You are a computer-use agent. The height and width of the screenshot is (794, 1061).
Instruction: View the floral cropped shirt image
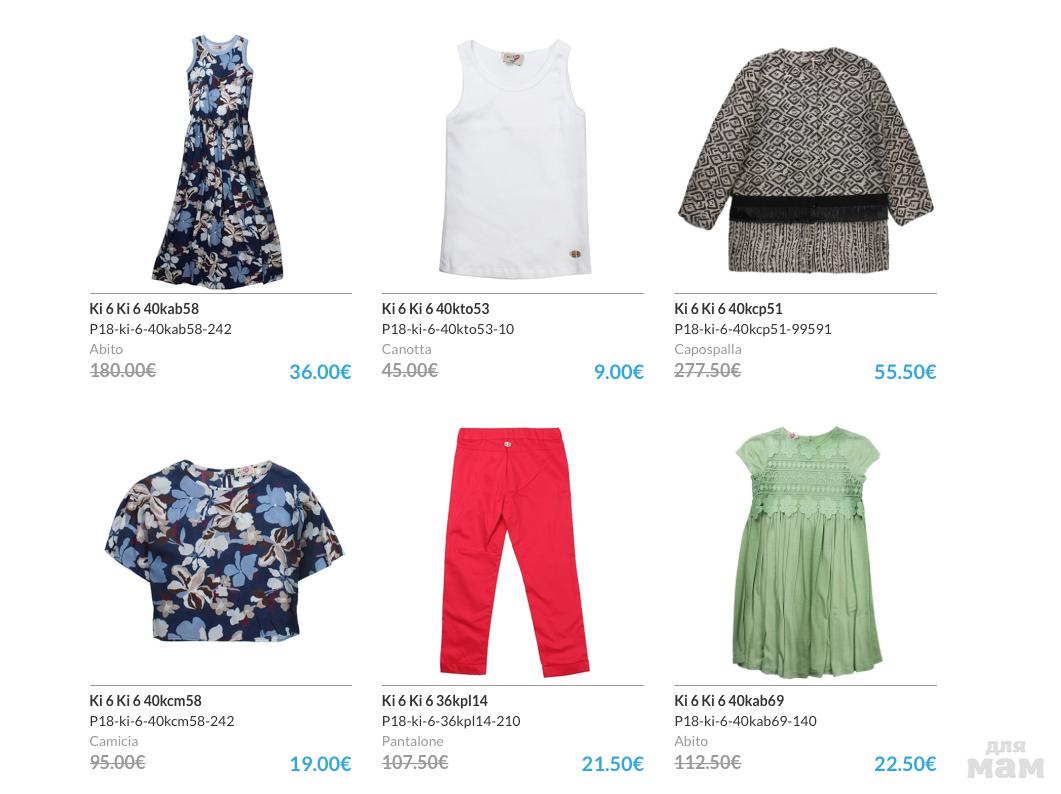224,550
